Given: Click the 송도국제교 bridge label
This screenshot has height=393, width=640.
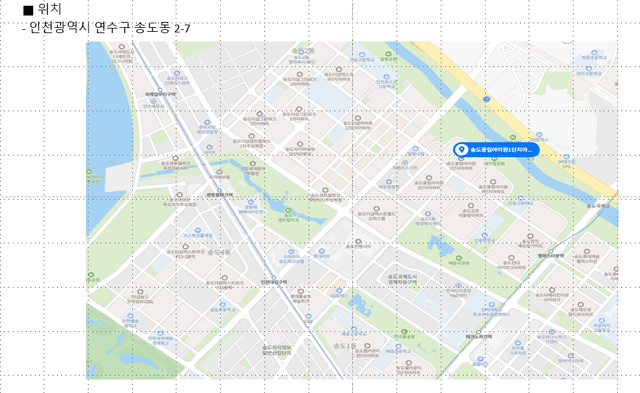Looking at the screenshot, I should pos(598,206).
